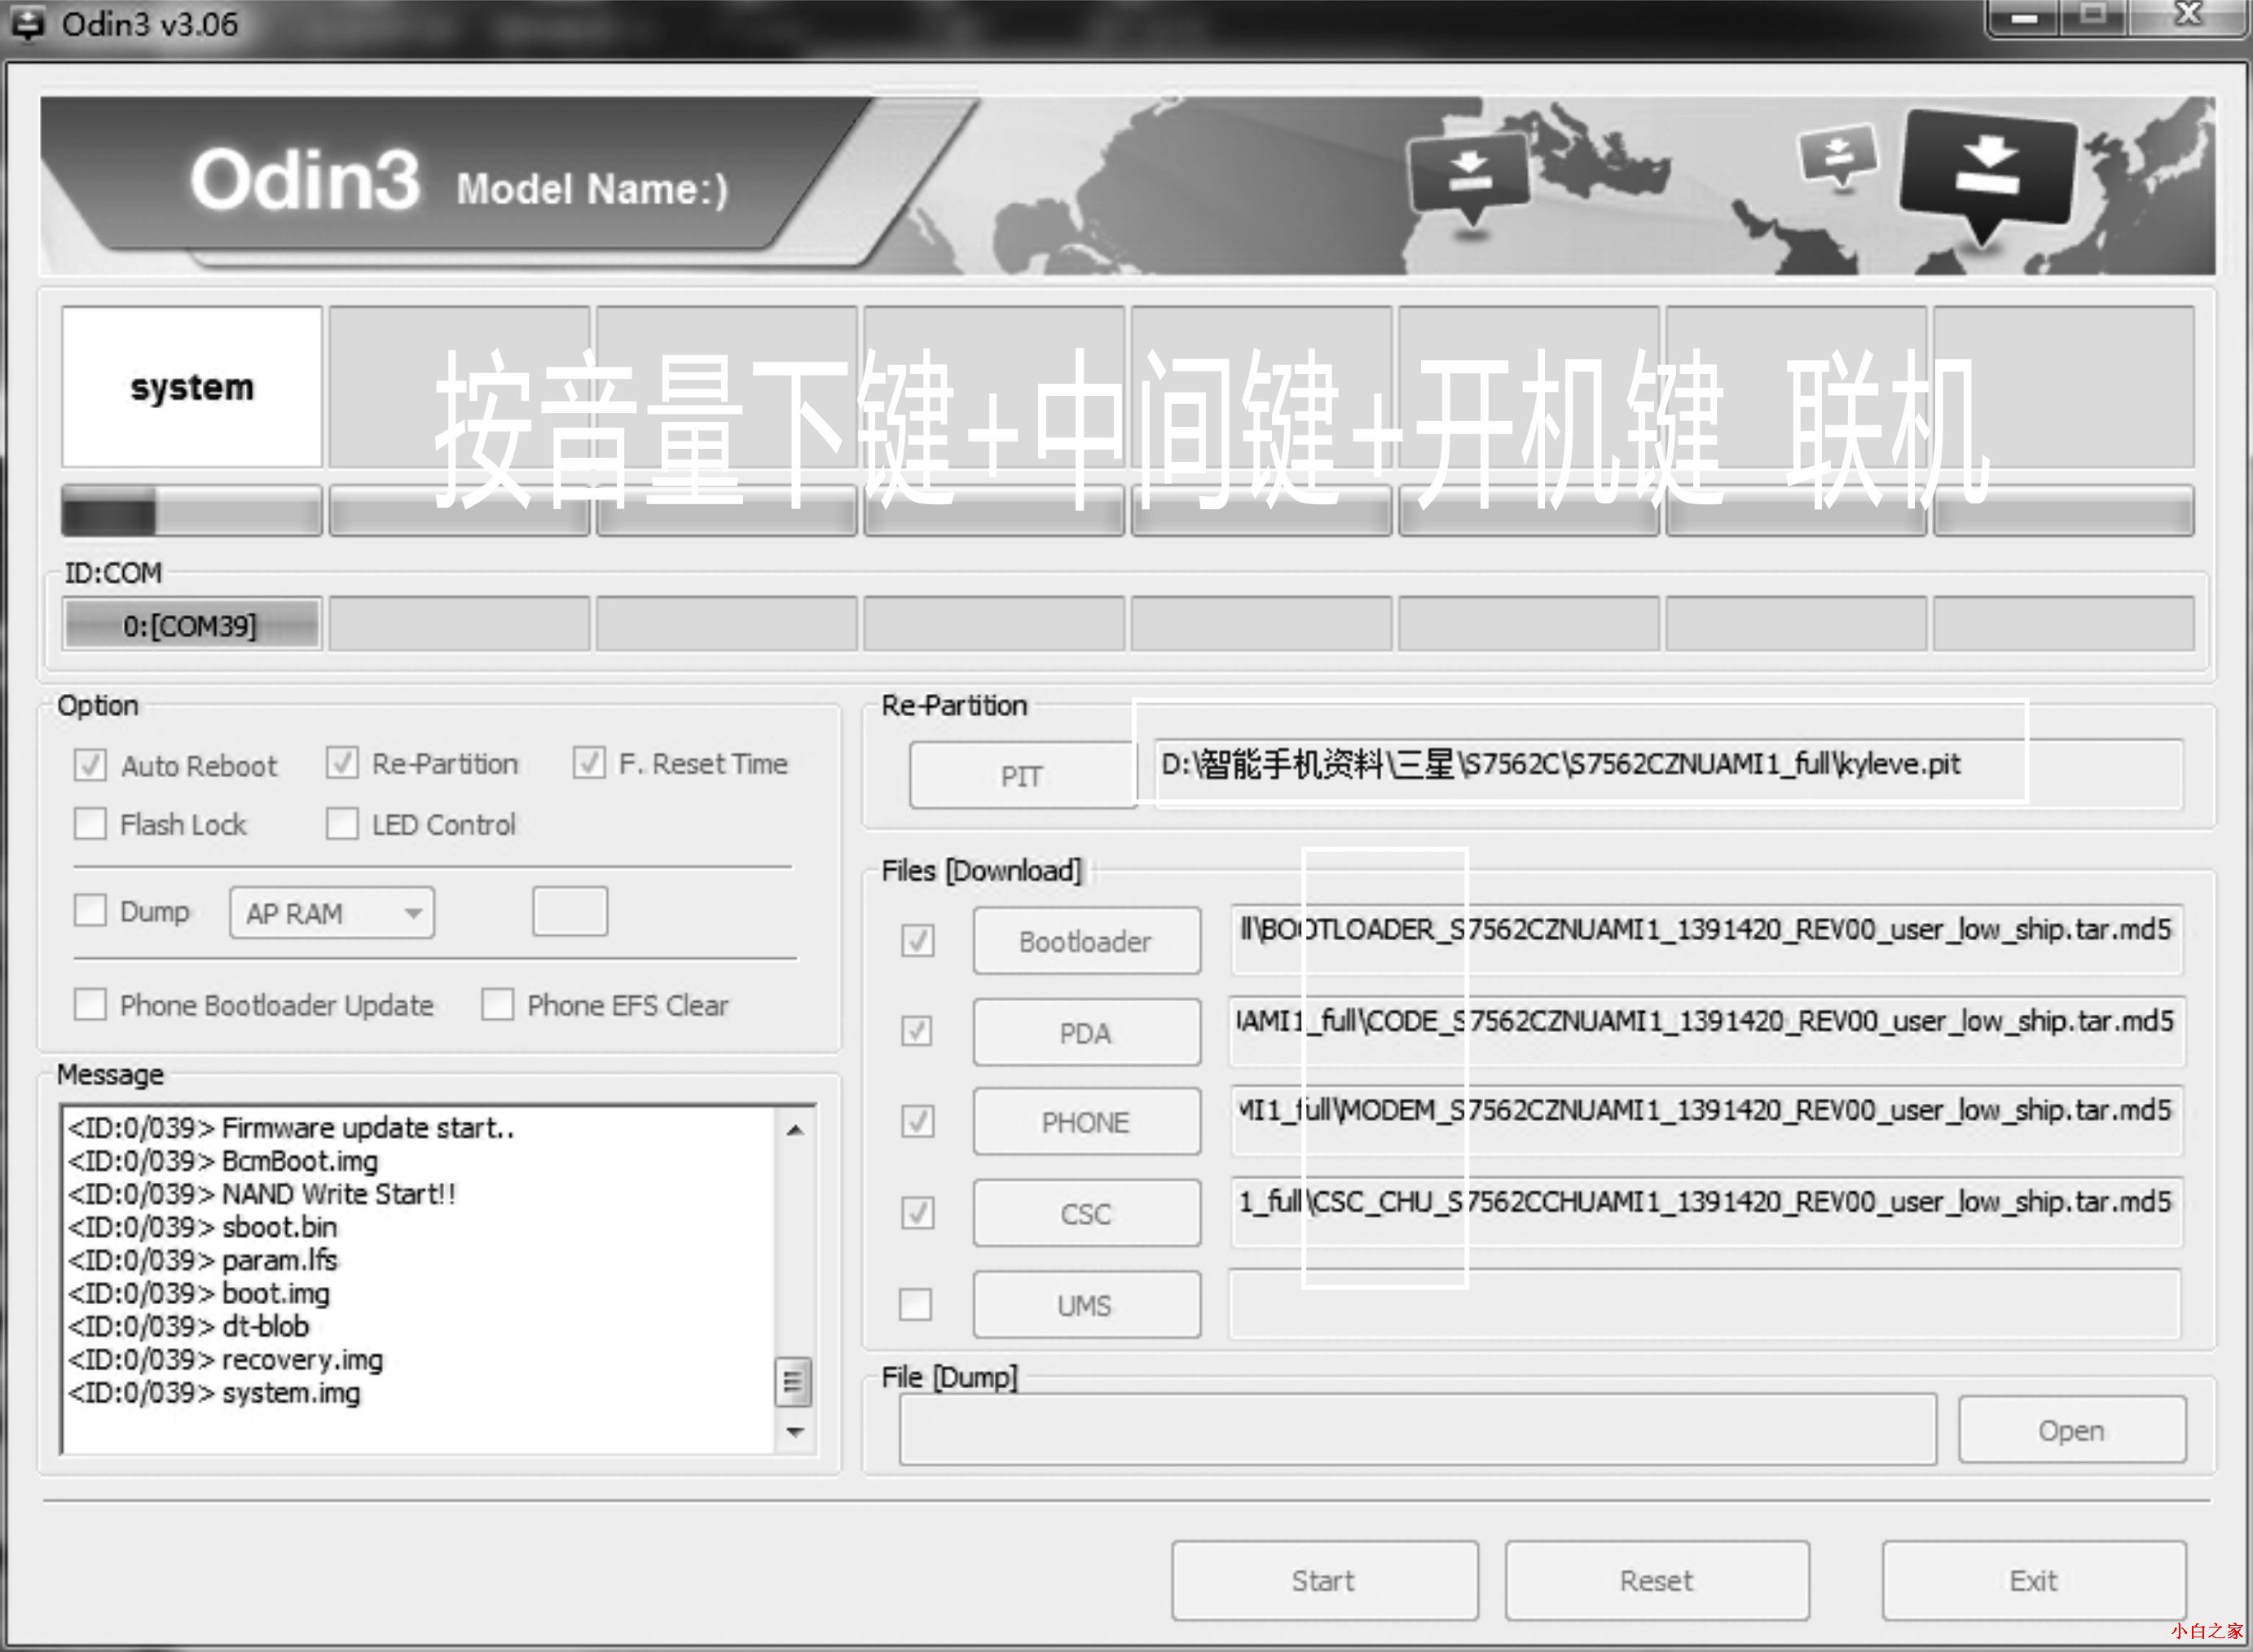
Task: Click the PIT file path field
Action: click(x=1668, y=773)
